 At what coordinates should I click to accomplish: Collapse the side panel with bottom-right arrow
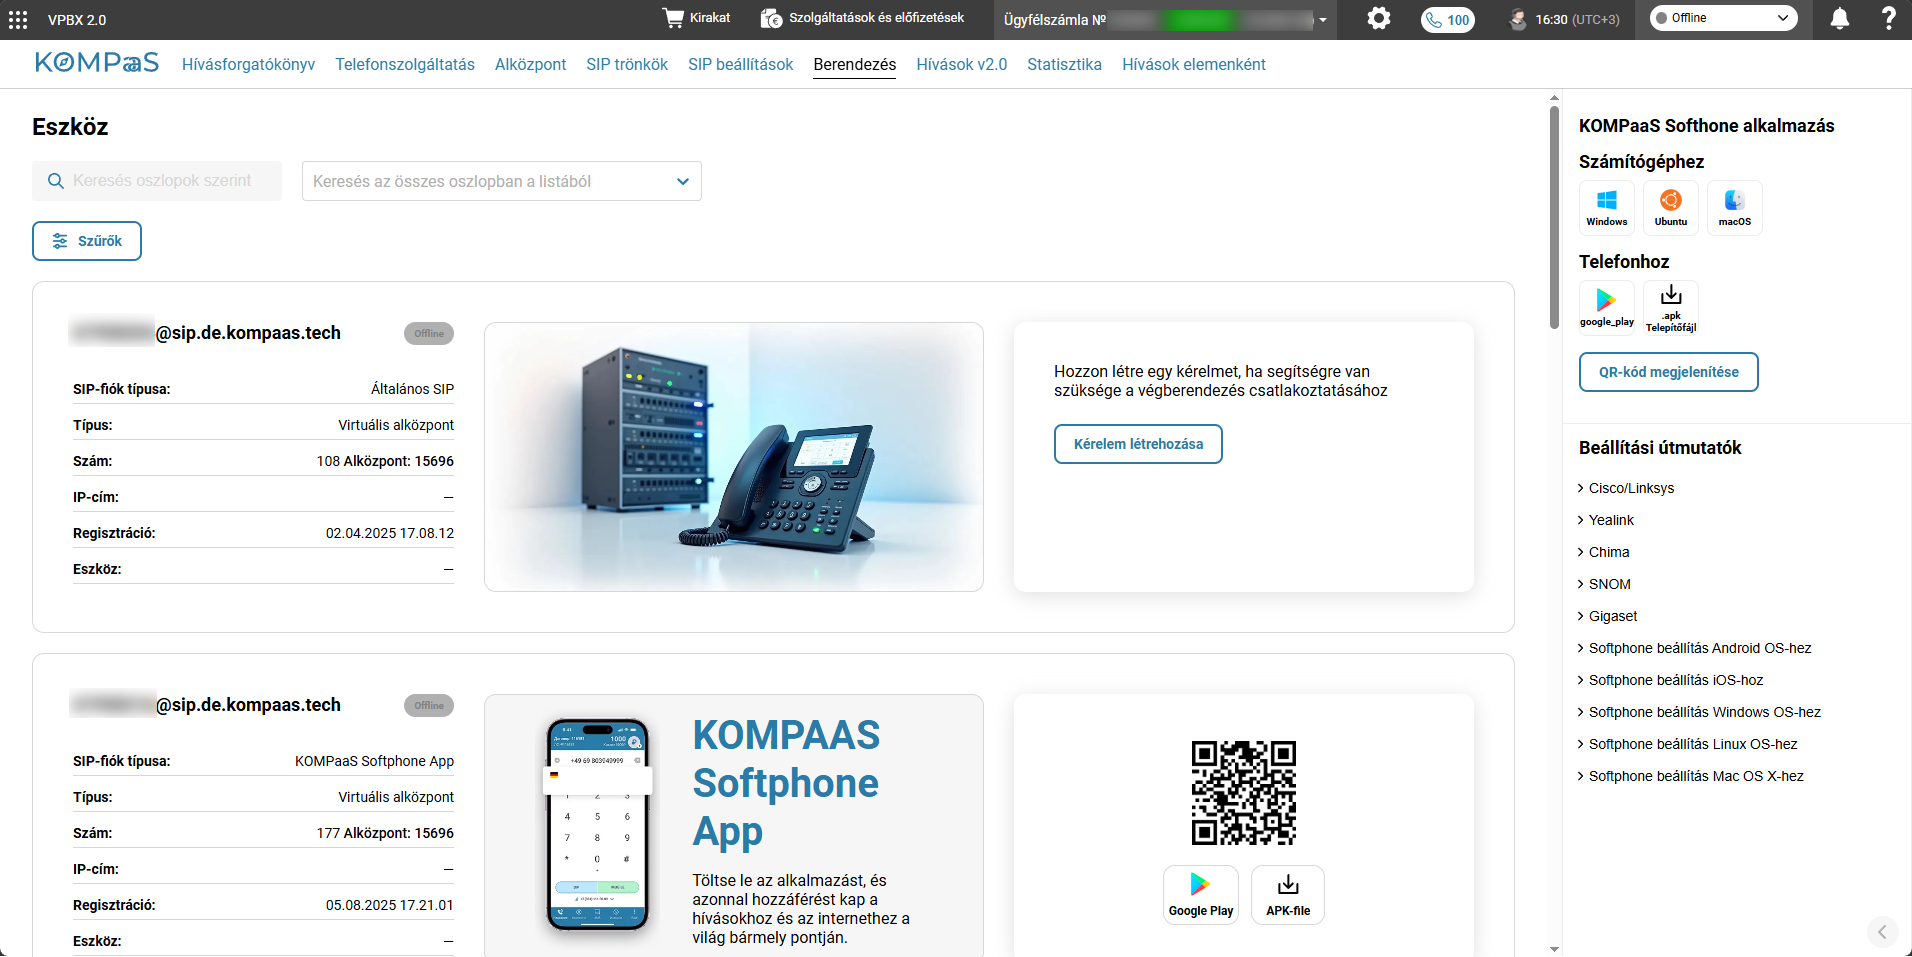1882,932
